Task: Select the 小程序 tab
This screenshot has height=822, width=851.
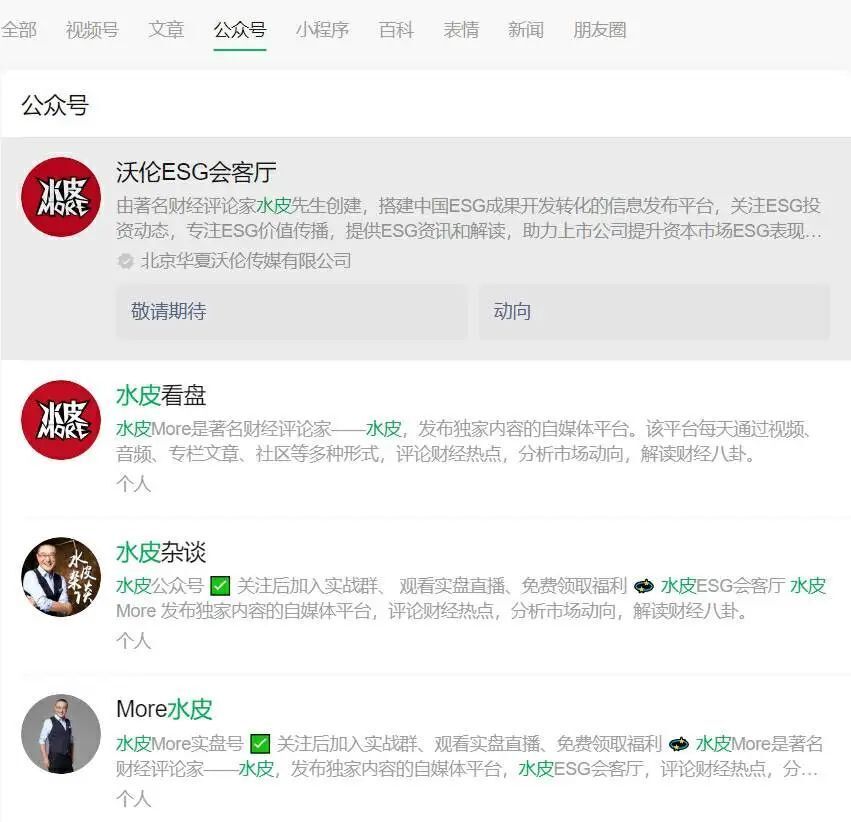Action: pos(322,30)
